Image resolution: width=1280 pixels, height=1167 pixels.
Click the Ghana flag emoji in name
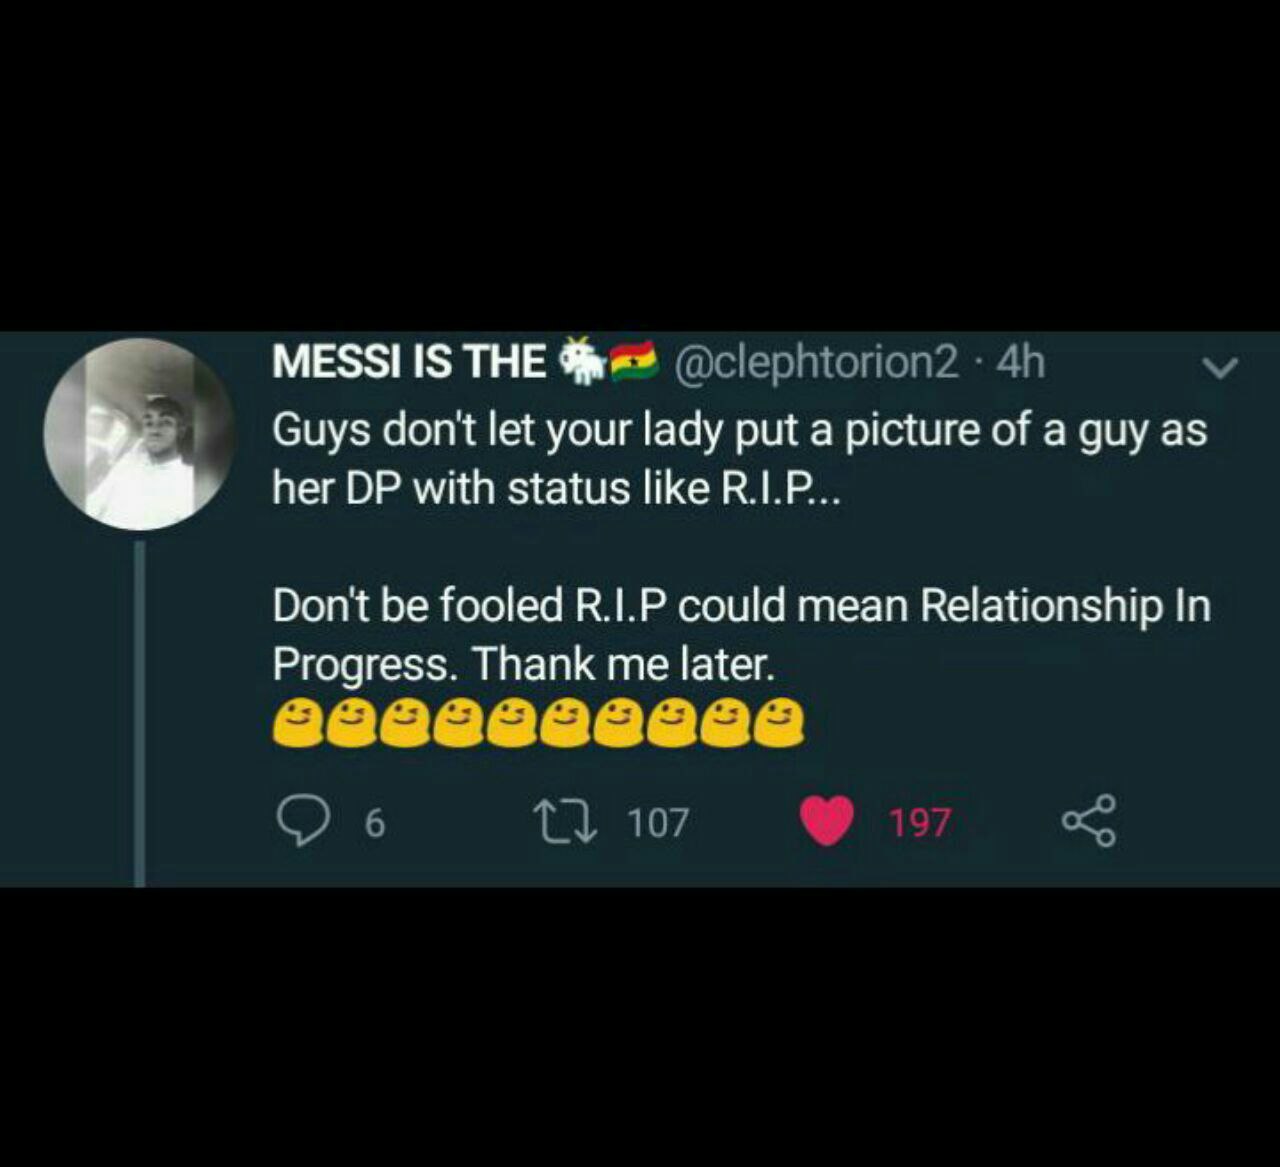click(x=634, y=361)
